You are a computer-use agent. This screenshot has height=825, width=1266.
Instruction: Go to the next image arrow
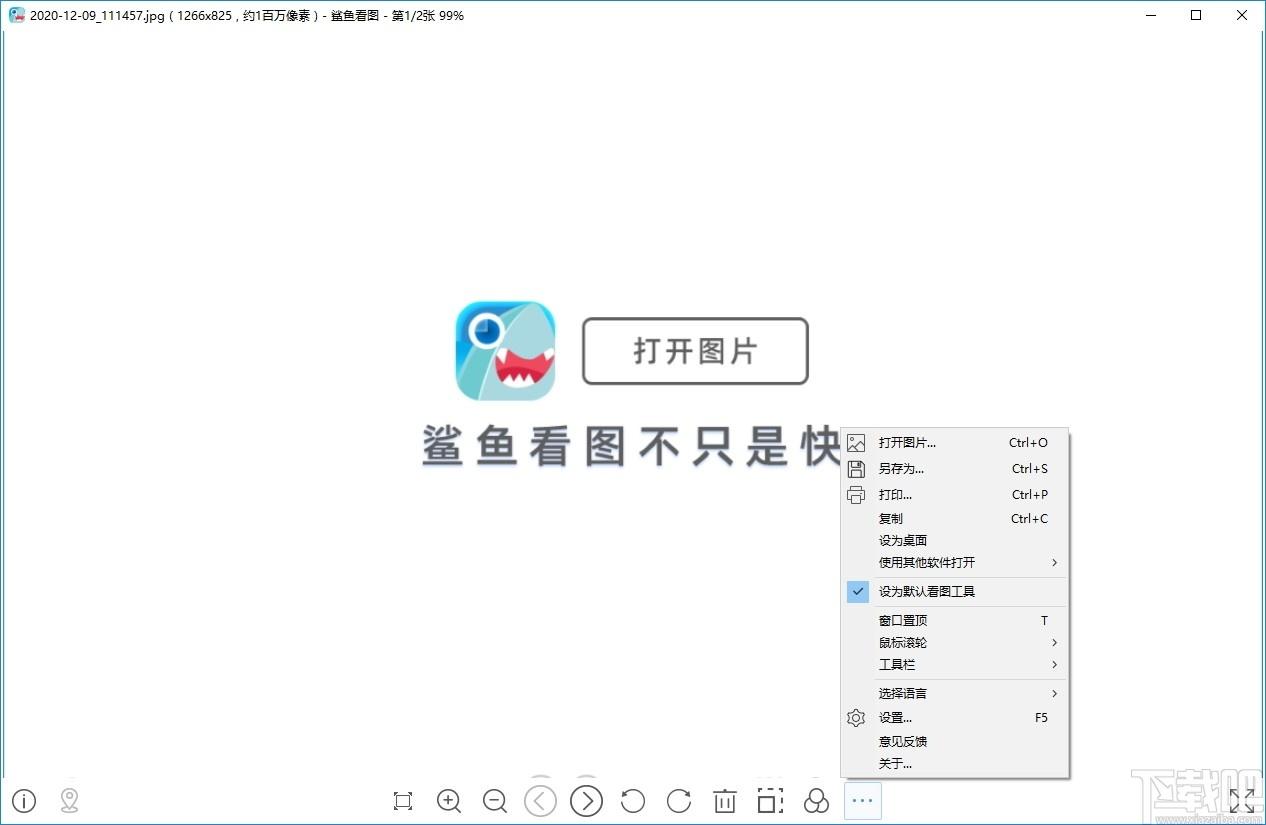587,801
